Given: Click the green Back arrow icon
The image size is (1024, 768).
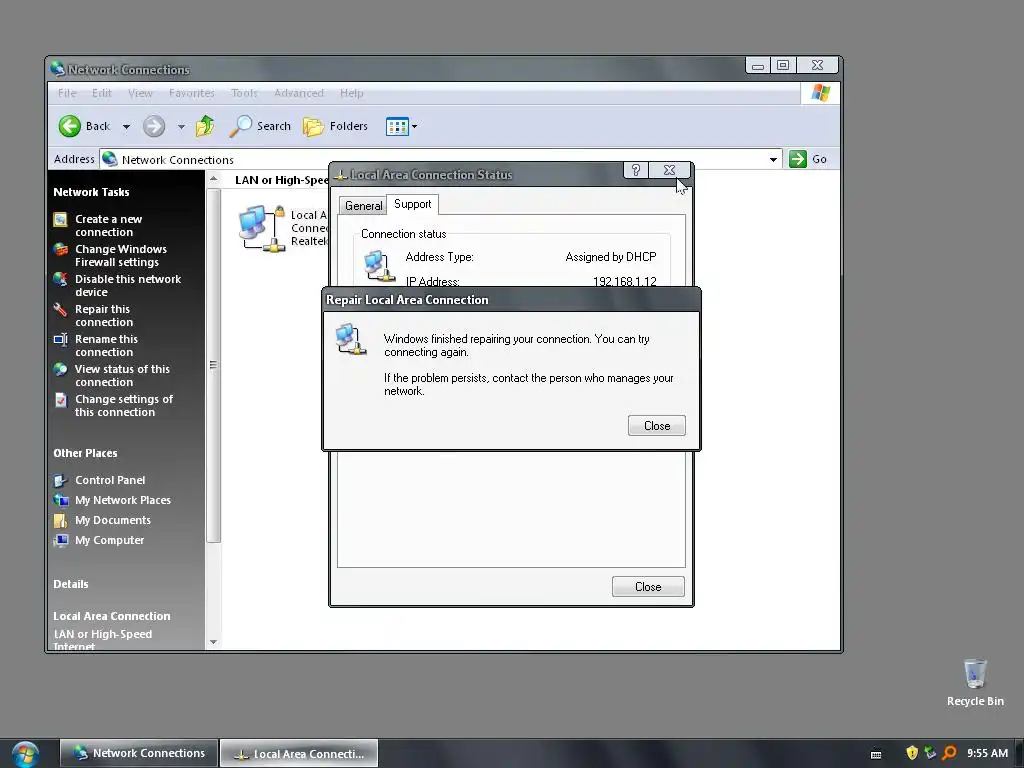Looking at the screenshot, I should point(69,126).
